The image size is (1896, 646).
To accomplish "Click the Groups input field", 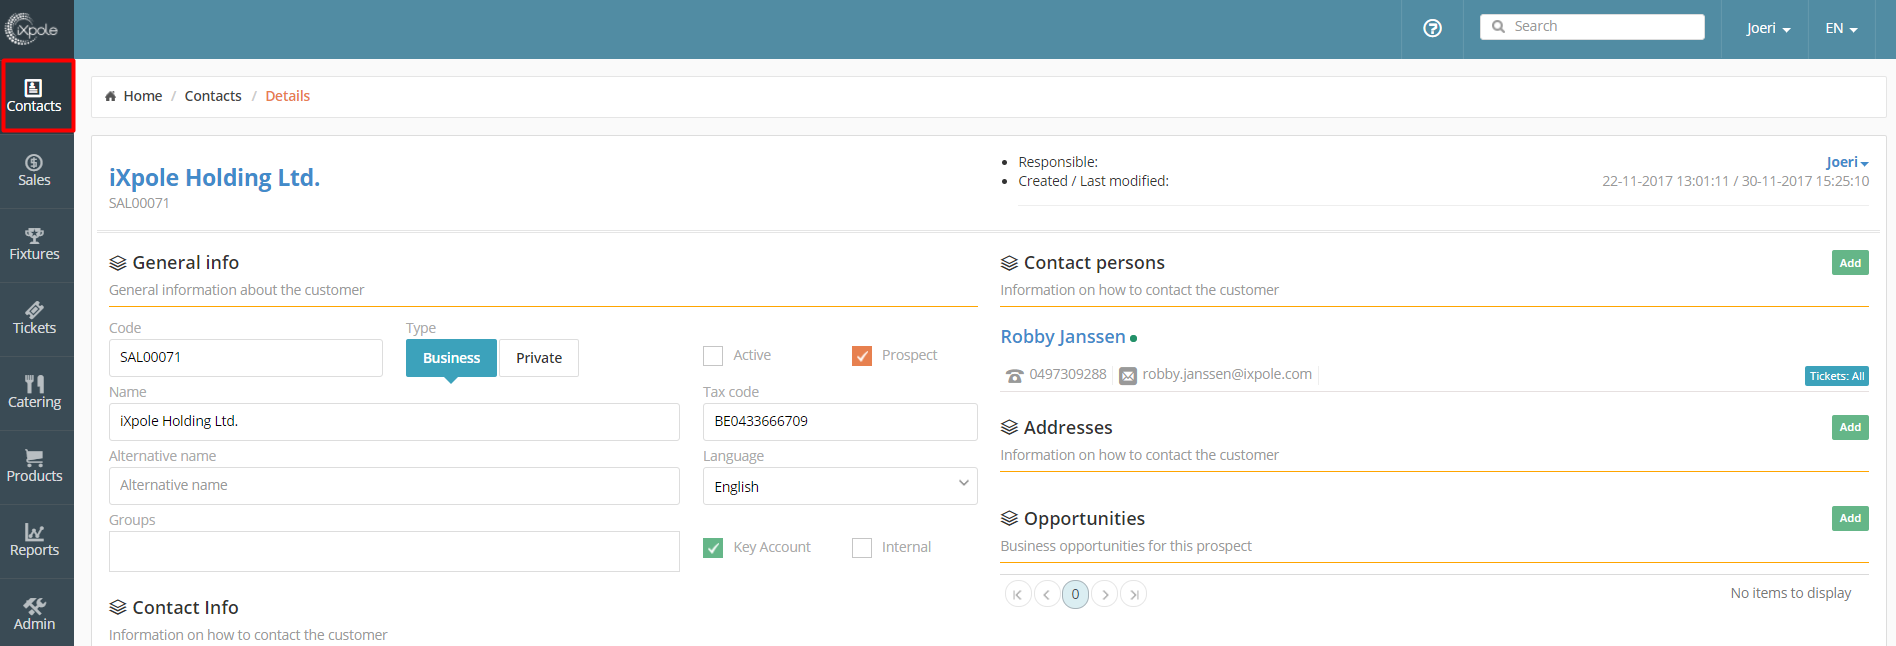I will pyautogui.click(x=394, y=551).
